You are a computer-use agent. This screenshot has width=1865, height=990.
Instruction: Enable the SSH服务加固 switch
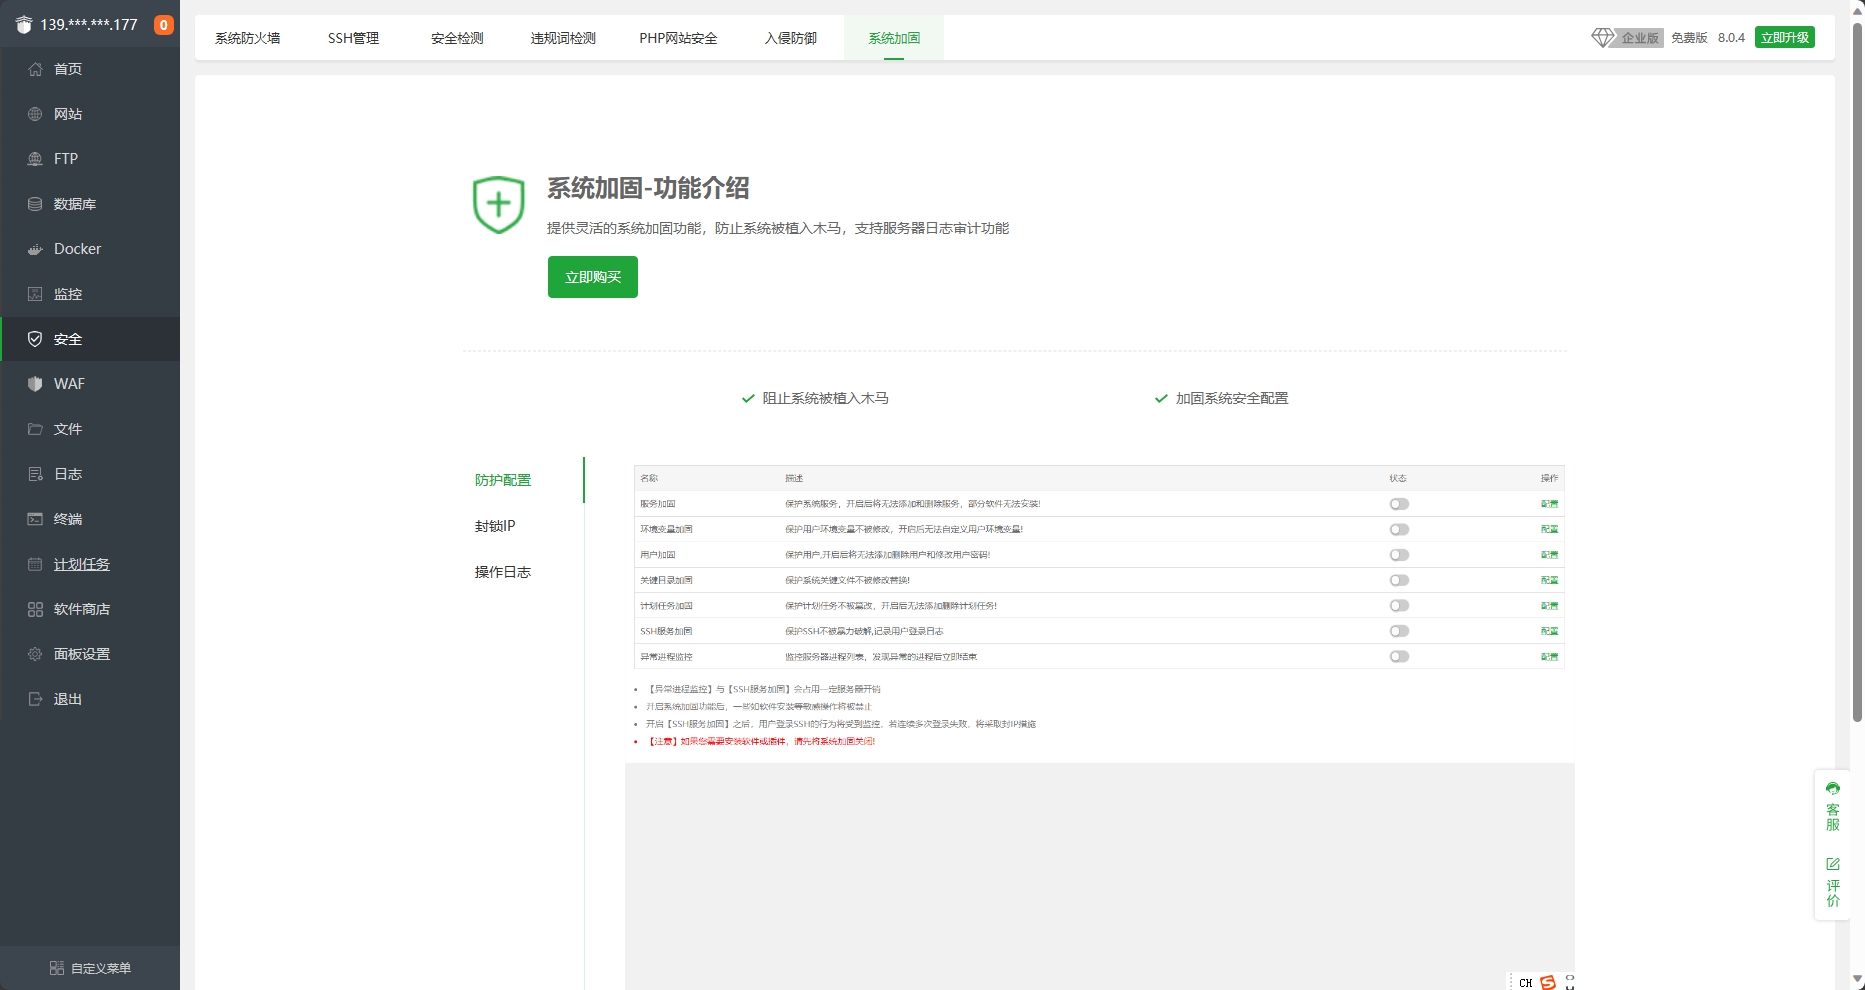pos(1399,631)
